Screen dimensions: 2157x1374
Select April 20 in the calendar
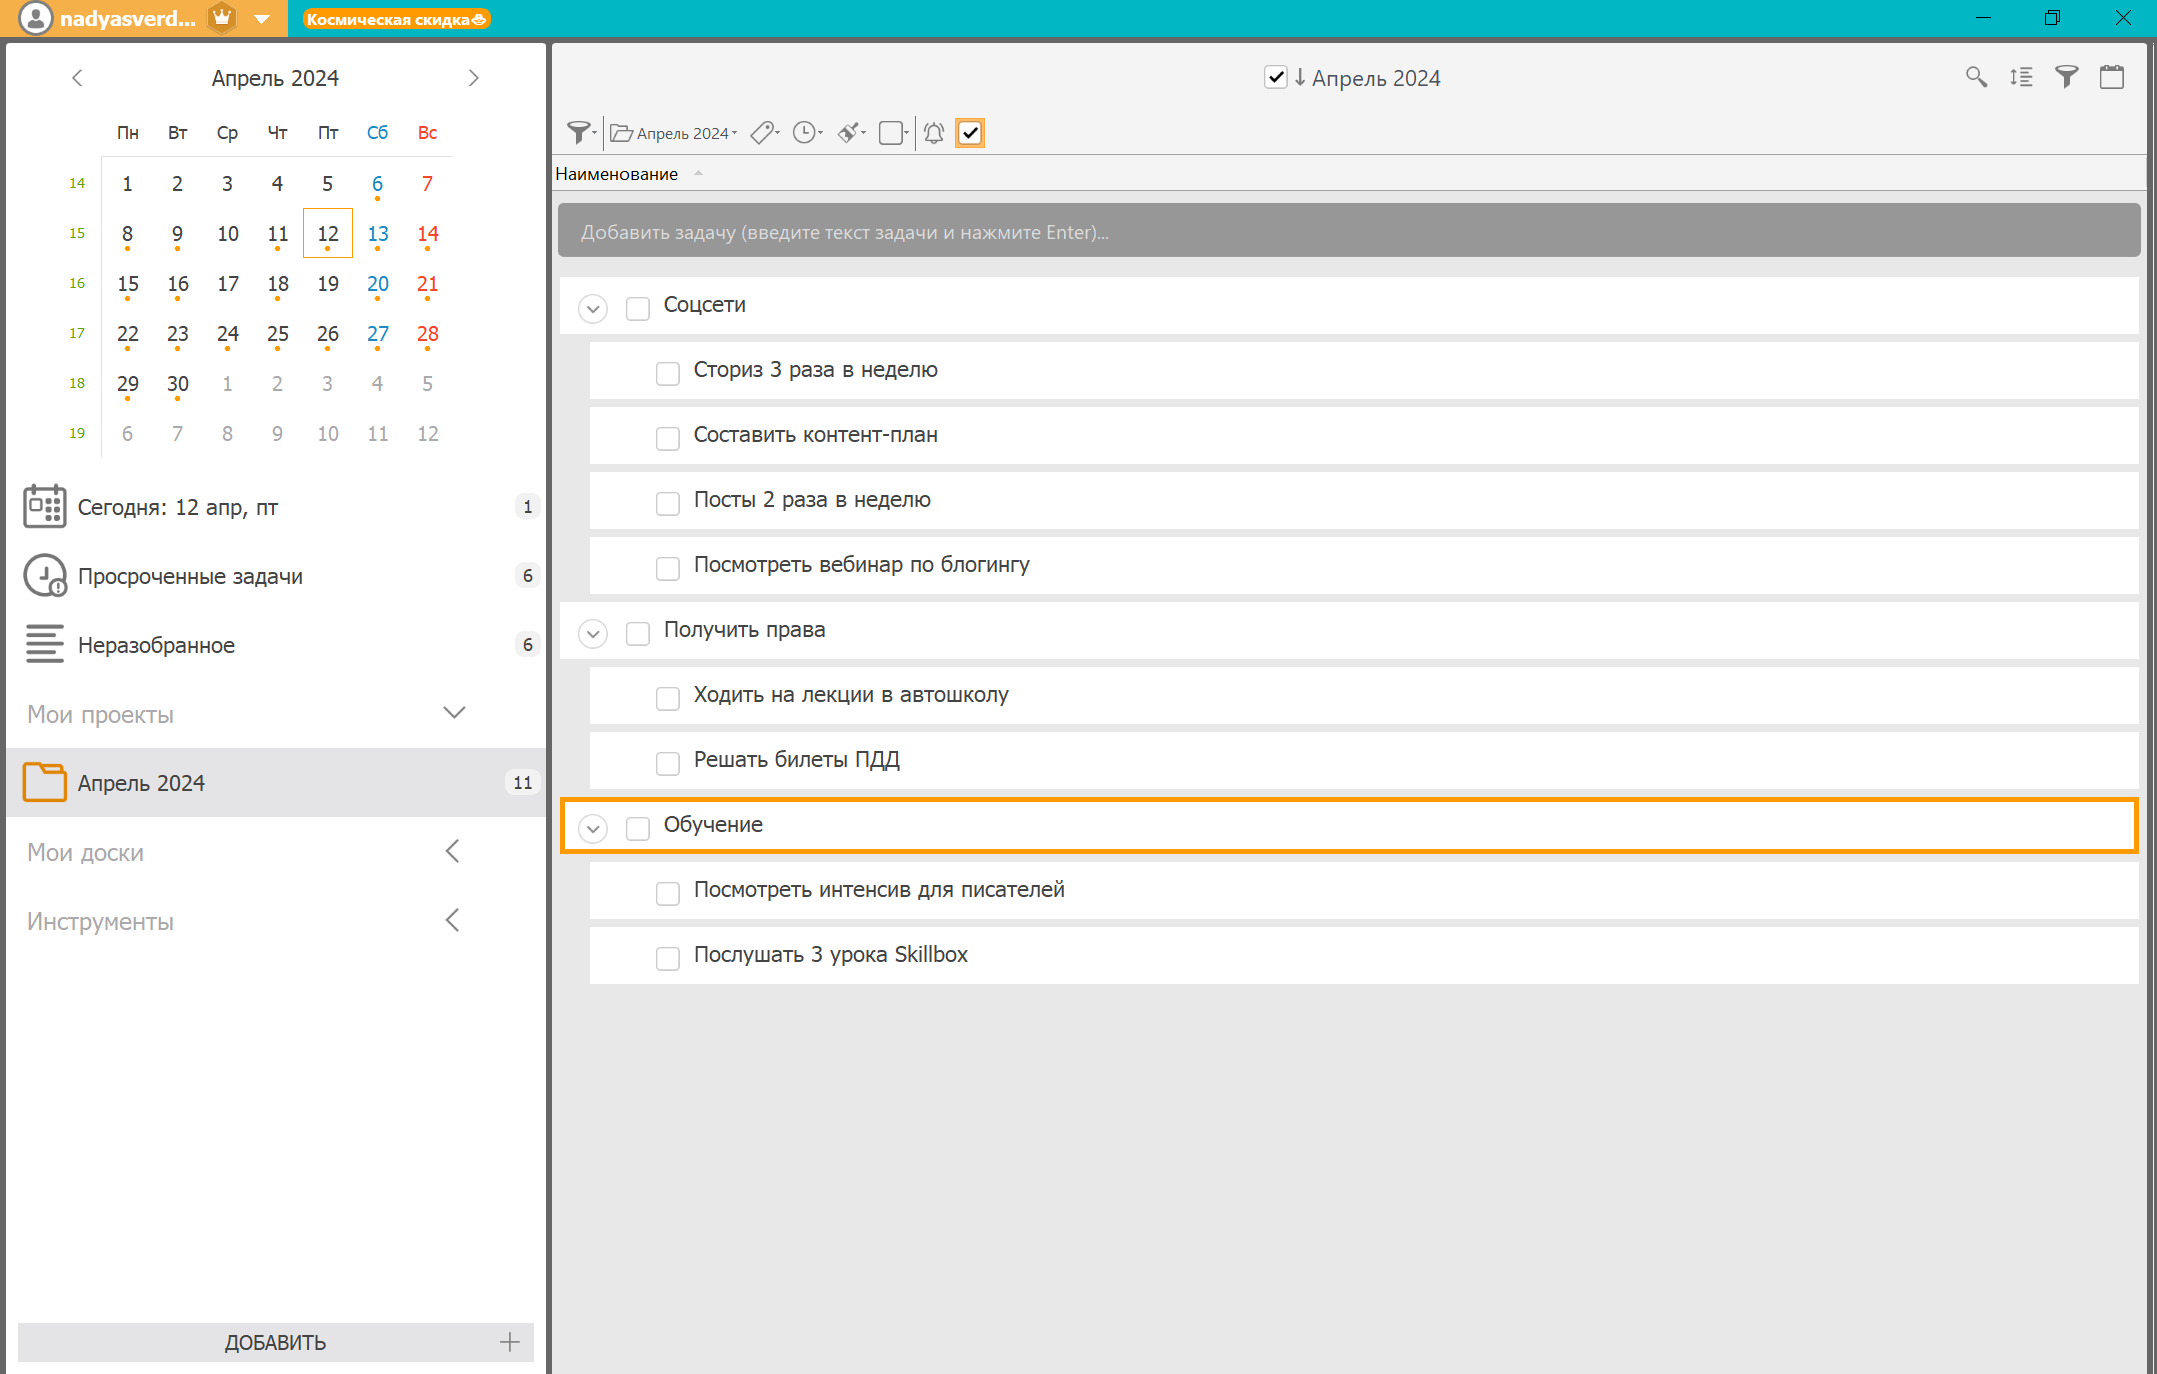tap(377, 284)
